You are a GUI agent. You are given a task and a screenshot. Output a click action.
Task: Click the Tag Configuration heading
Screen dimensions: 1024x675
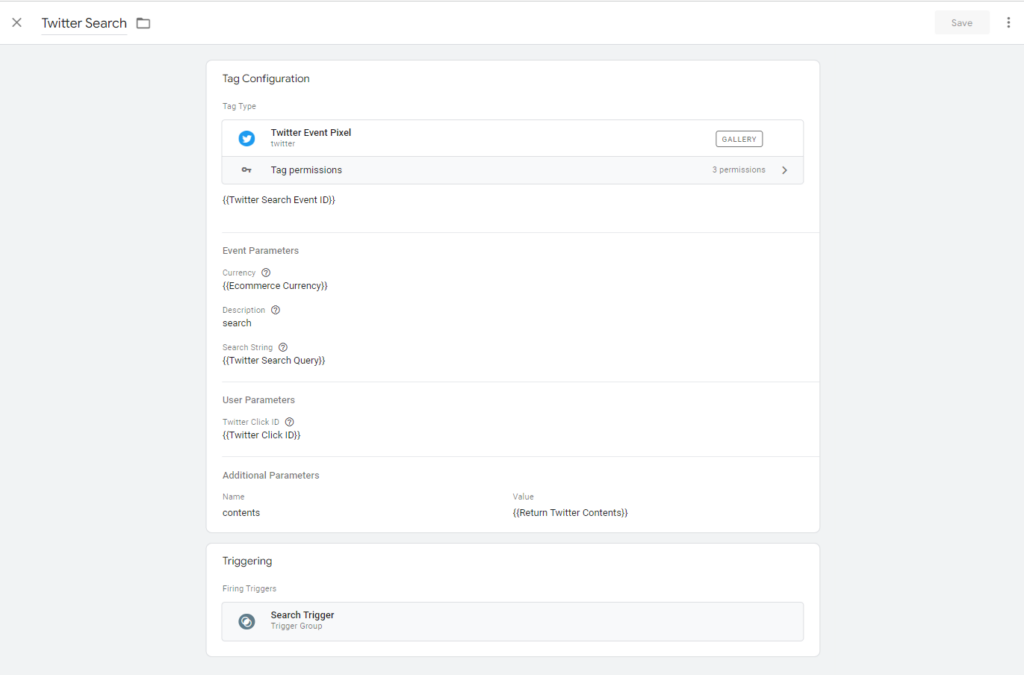(x=266, y=79)
